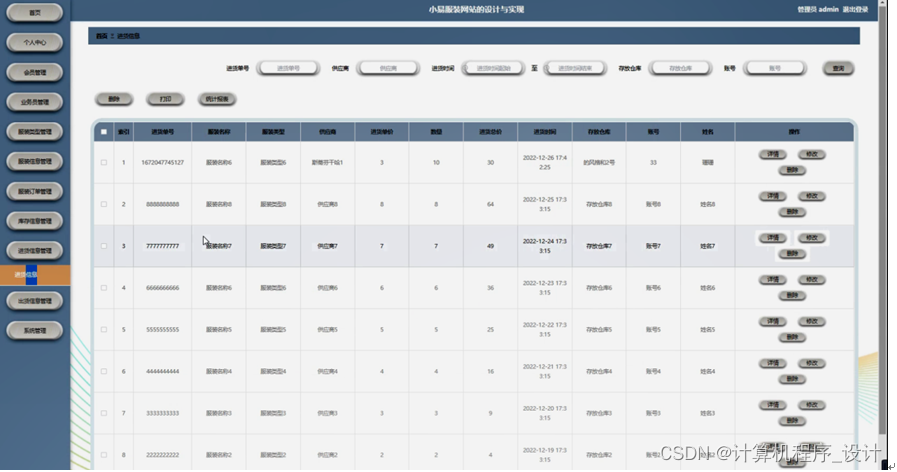The width and height of the screenshot is (897, 472).
Task: Click 删除 in row 5 actions
Action: [x=792, y=338]
